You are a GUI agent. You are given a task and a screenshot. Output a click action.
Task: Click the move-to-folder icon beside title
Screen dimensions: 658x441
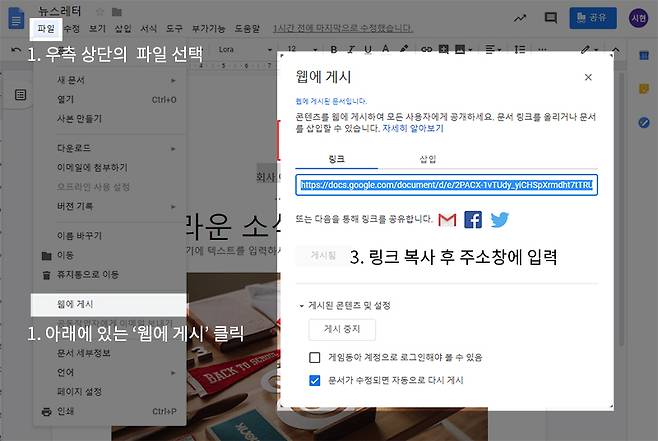pos(117,12)
